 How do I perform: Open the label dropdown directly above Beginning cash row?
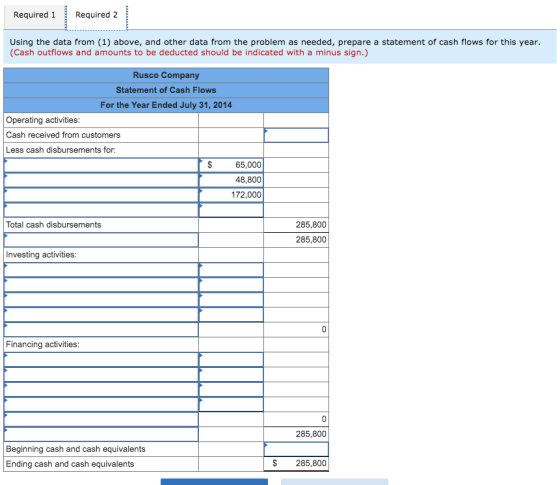101,434
